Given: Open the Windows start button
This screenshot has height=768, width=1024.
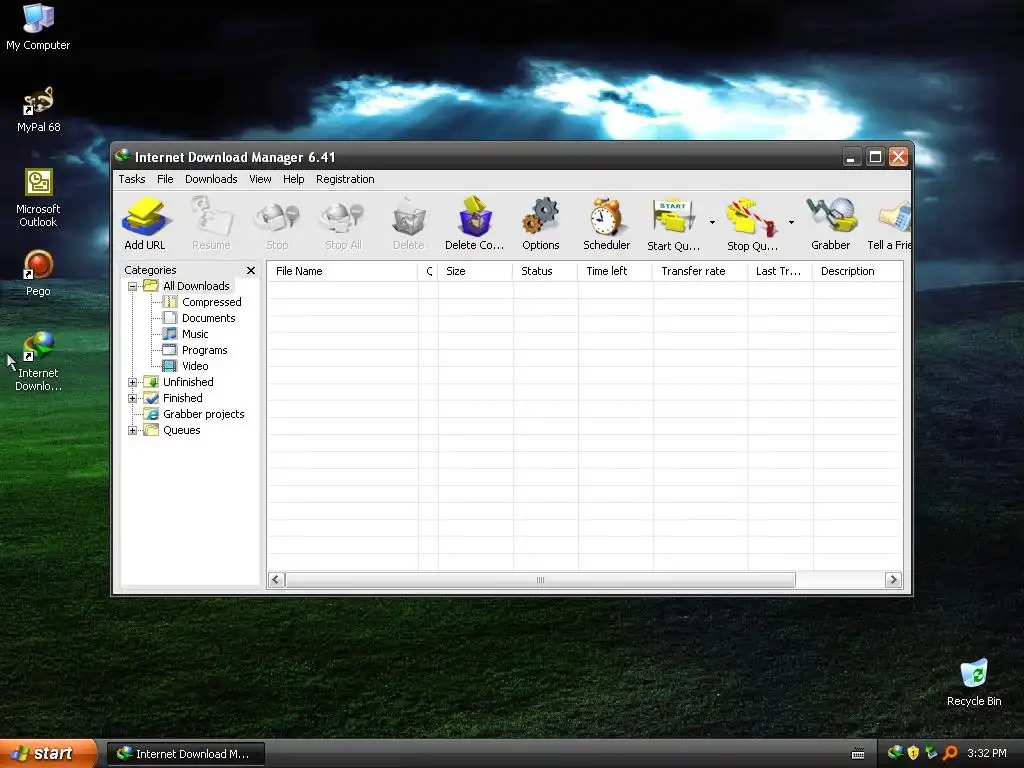Looking at the screenshot, I should [x=48, y=754].
